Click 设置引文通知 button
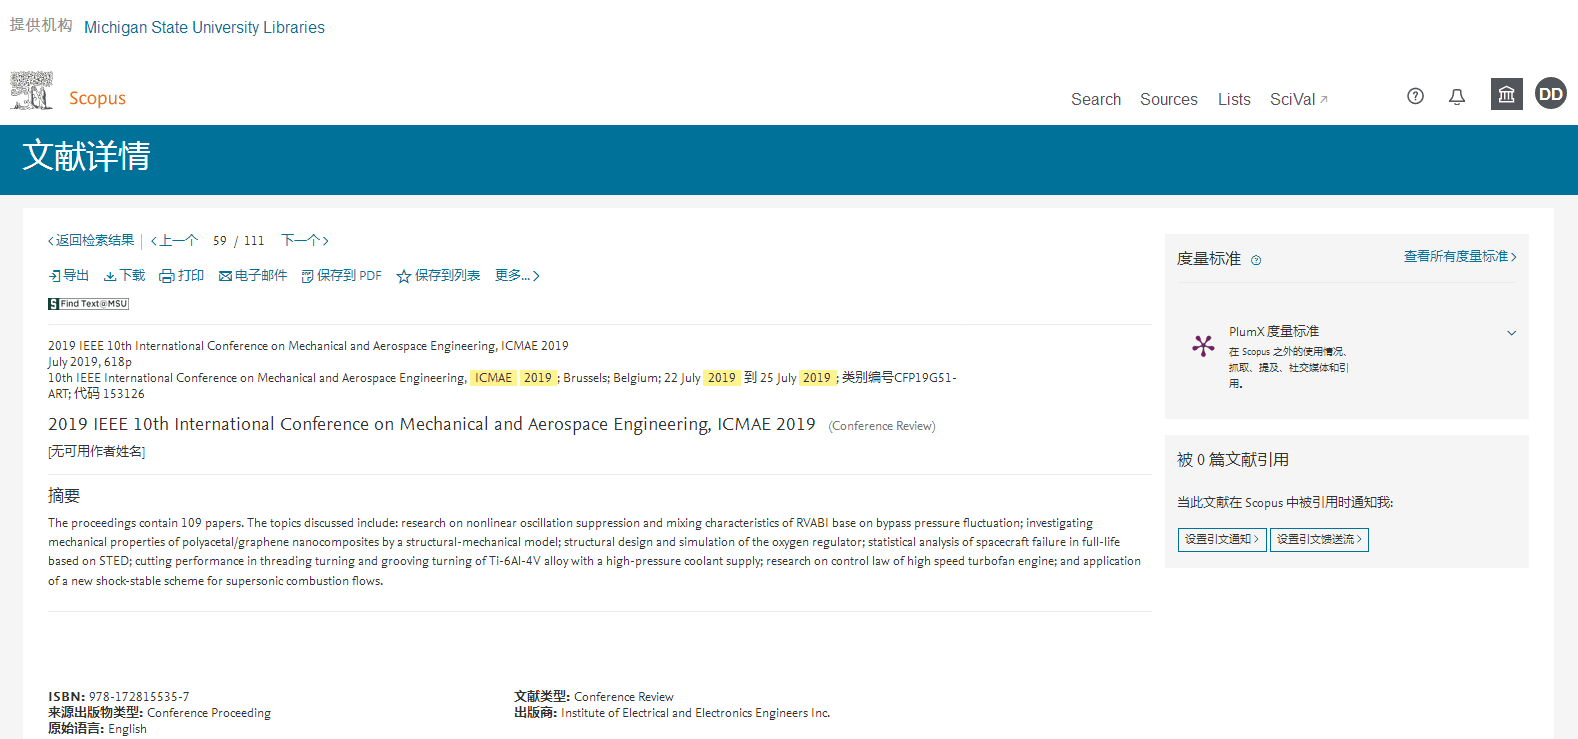The width and height of the screenshot is (1578, 739). point(1221,540)
